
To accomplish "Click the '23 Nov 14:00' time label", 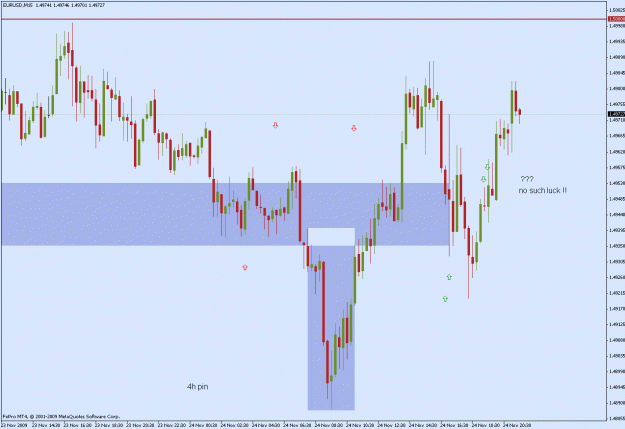I will 46,425.
